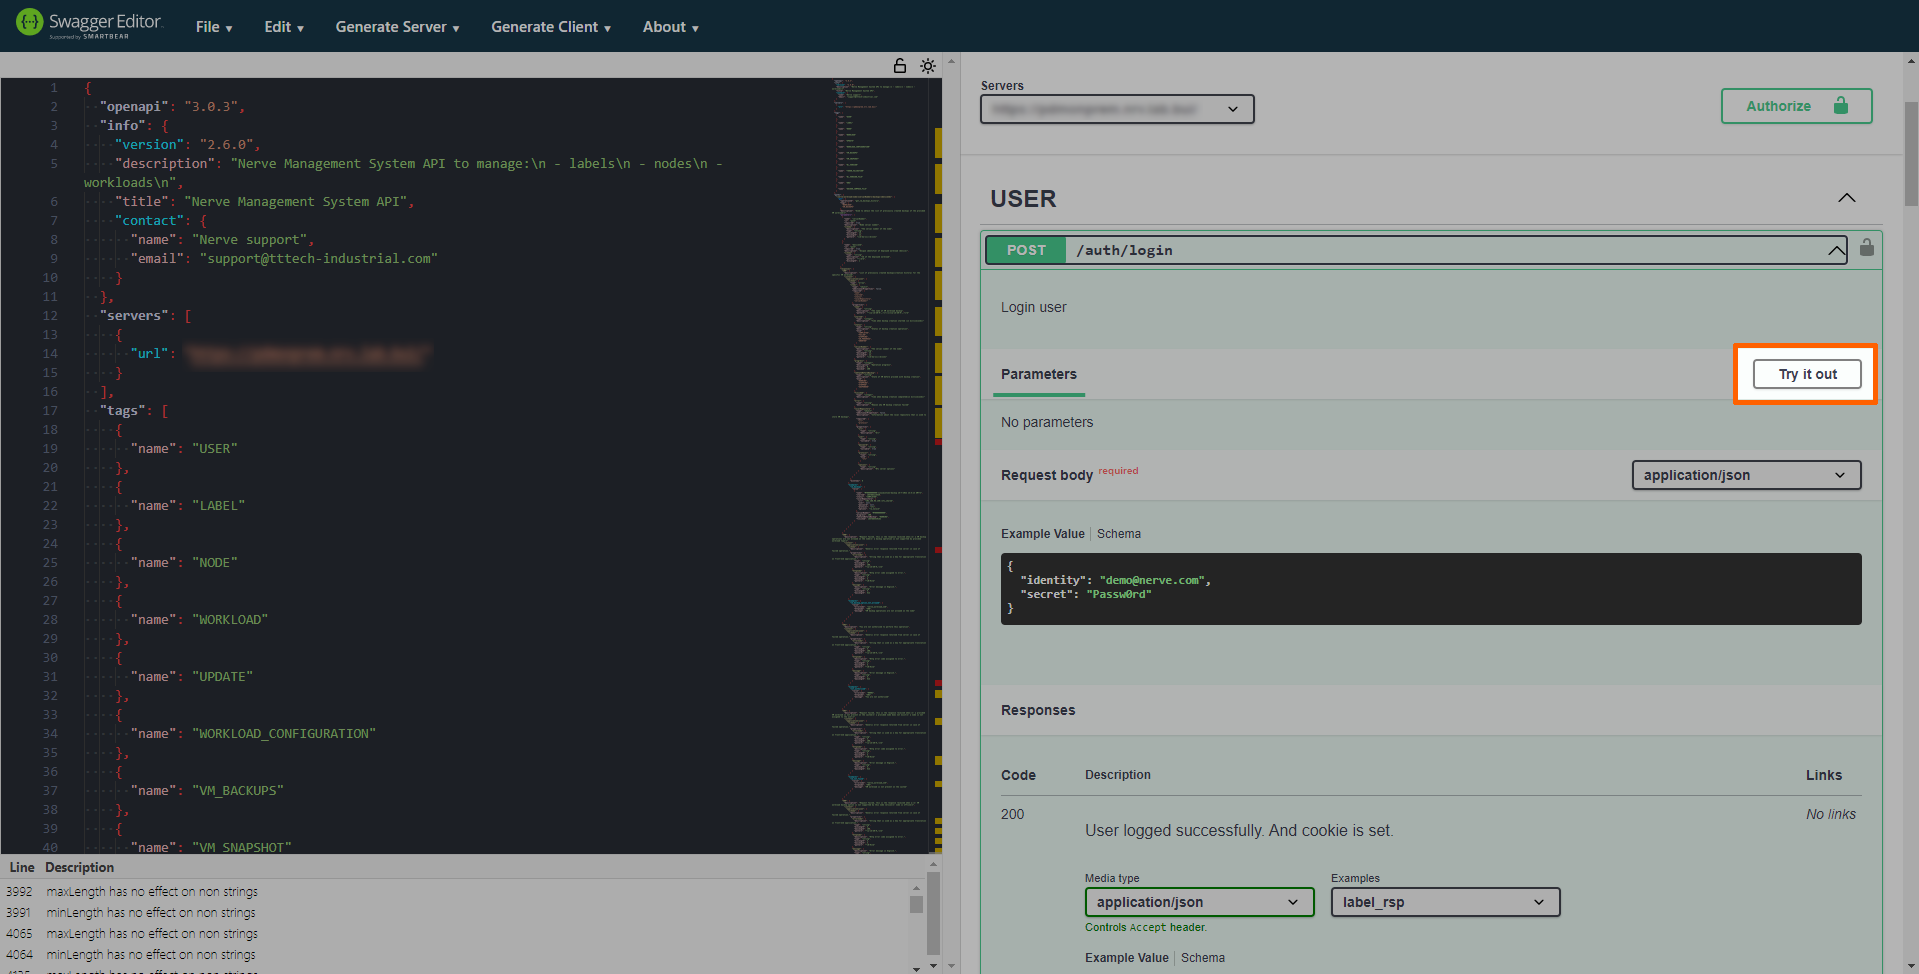
Task: Collapse the USER section chevron
Action: tap(1846, 198)
